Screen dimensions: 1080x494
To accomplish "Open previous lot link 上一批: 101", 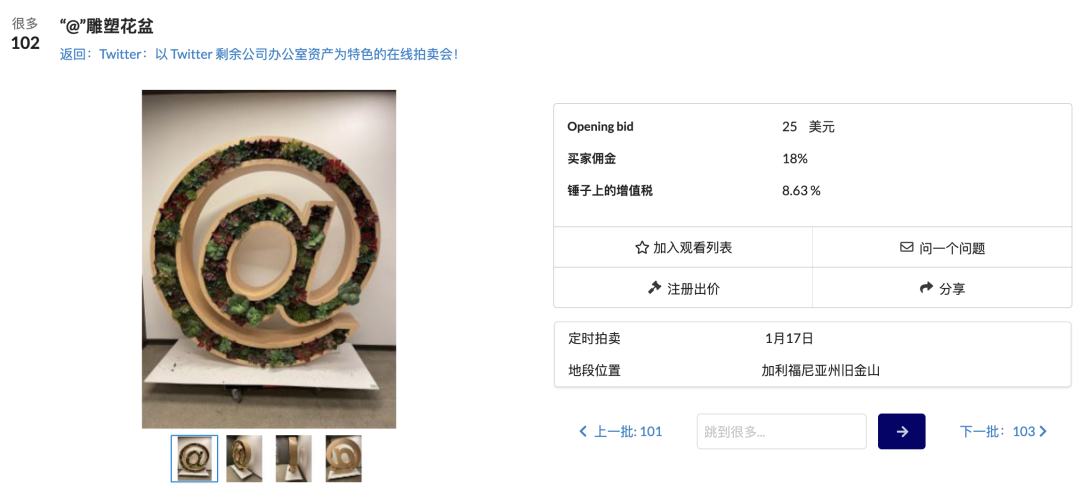I will [621, 431].
